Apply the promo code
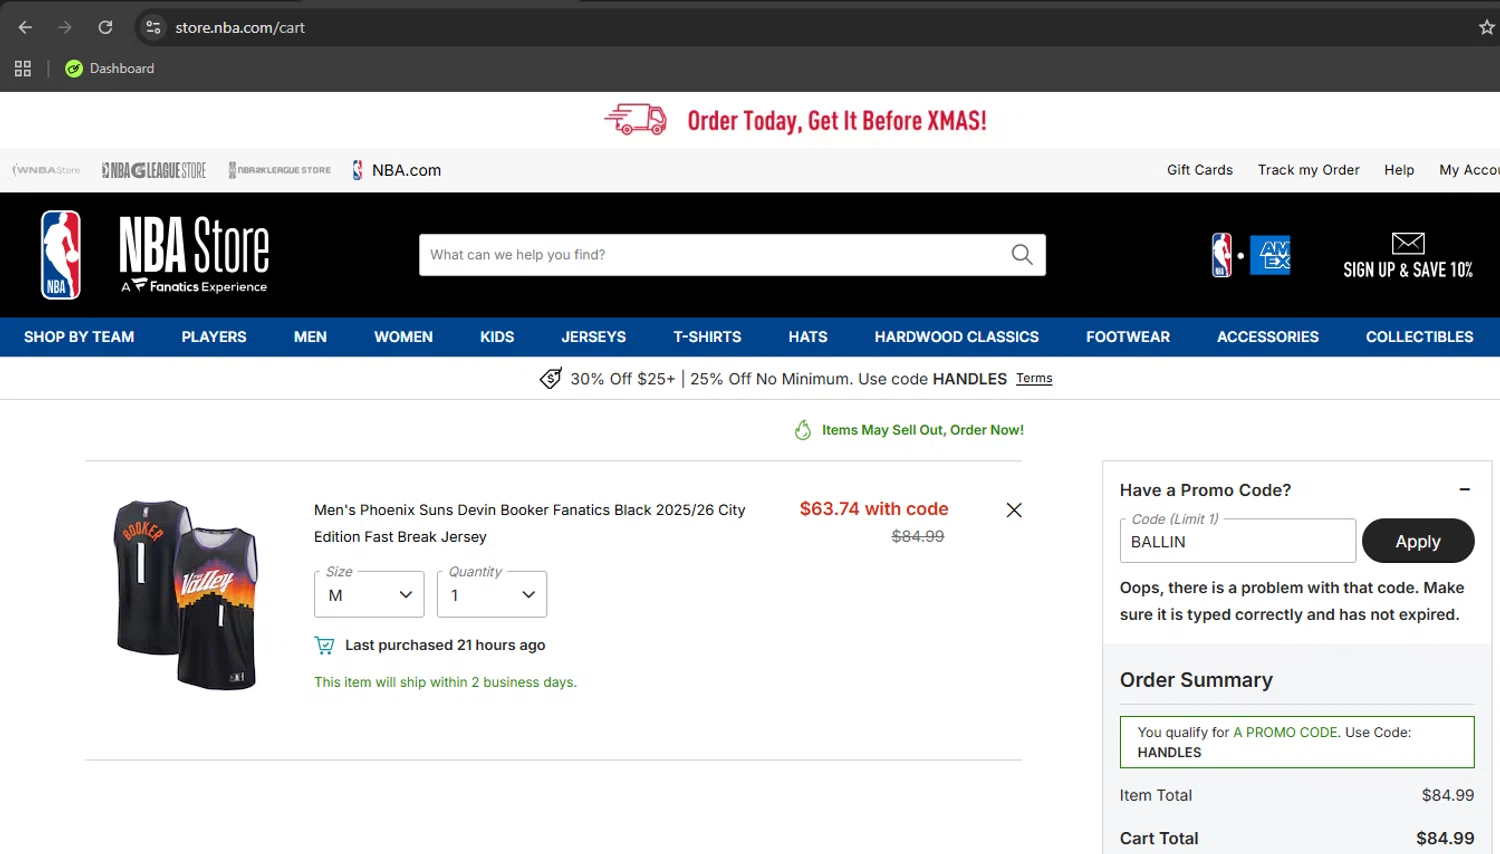Viewport: 1500px width, 854px height. tap(1418, 541)
